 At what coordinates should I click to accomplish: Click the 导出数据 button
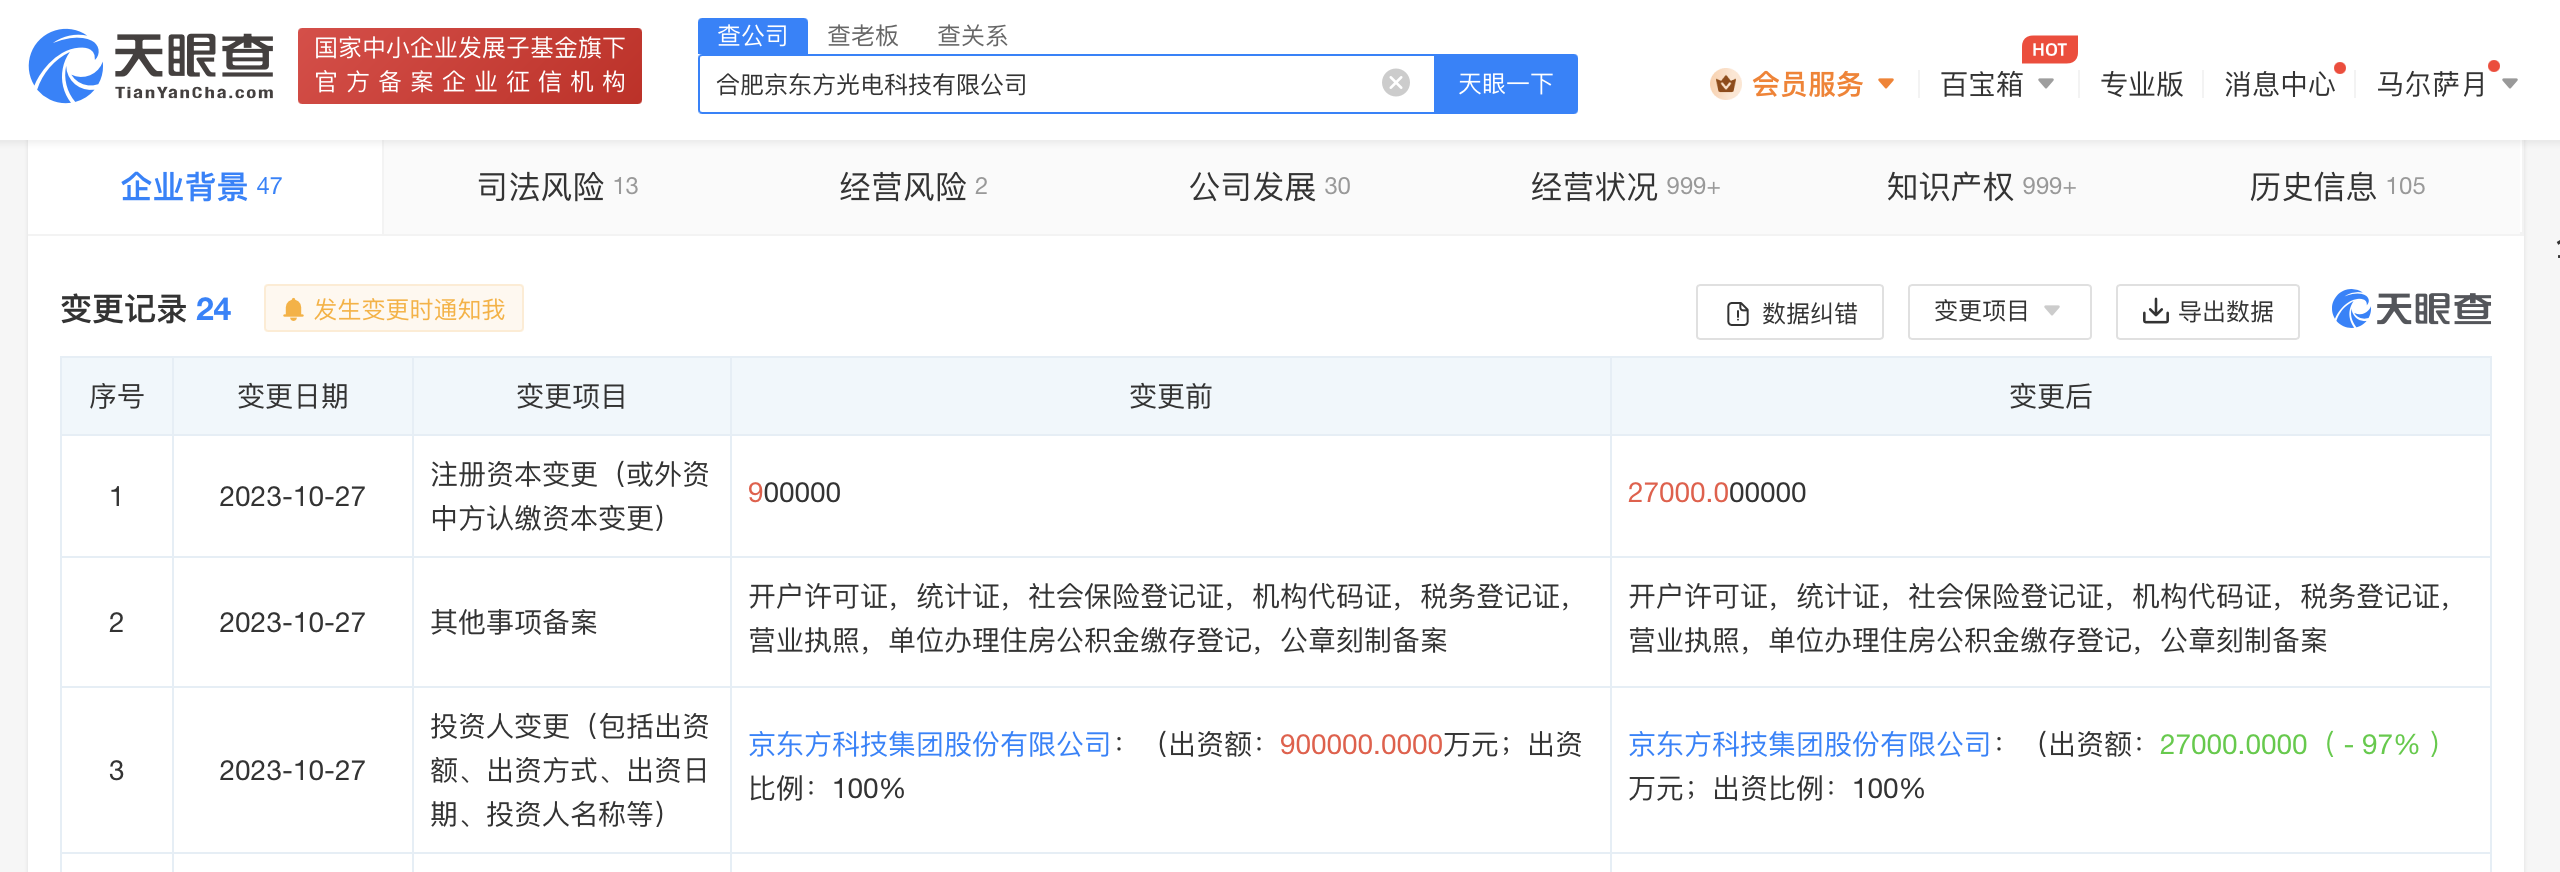click(x=2208, y=312)
